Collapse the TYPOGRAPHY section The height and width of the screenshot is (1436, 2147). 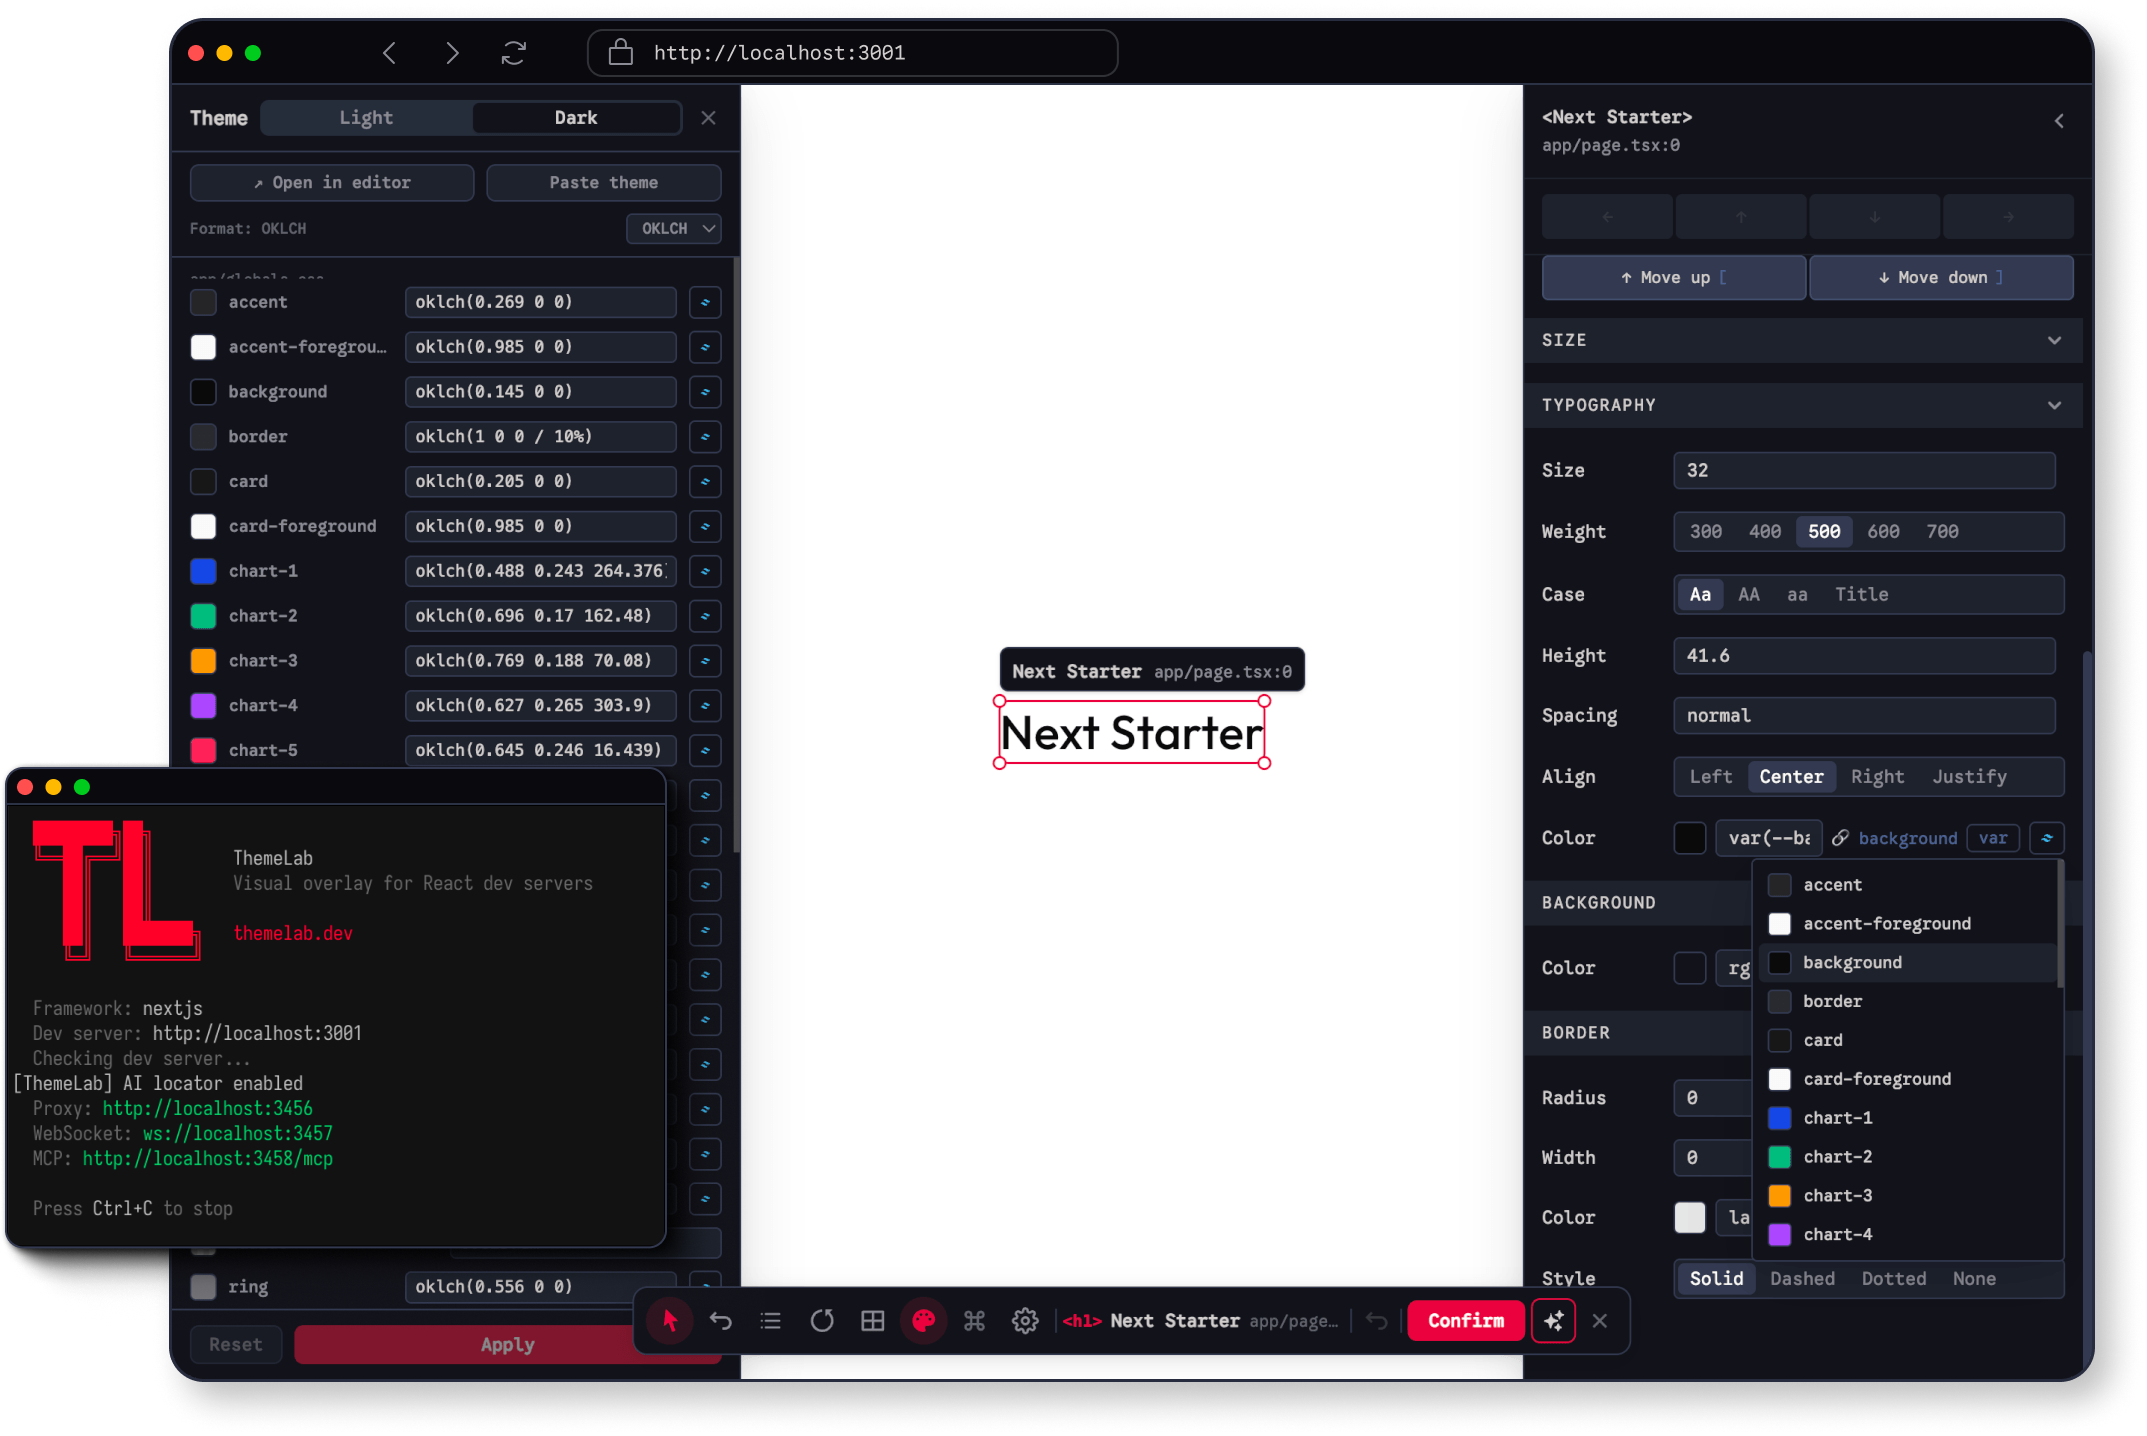coord(1803,406)
